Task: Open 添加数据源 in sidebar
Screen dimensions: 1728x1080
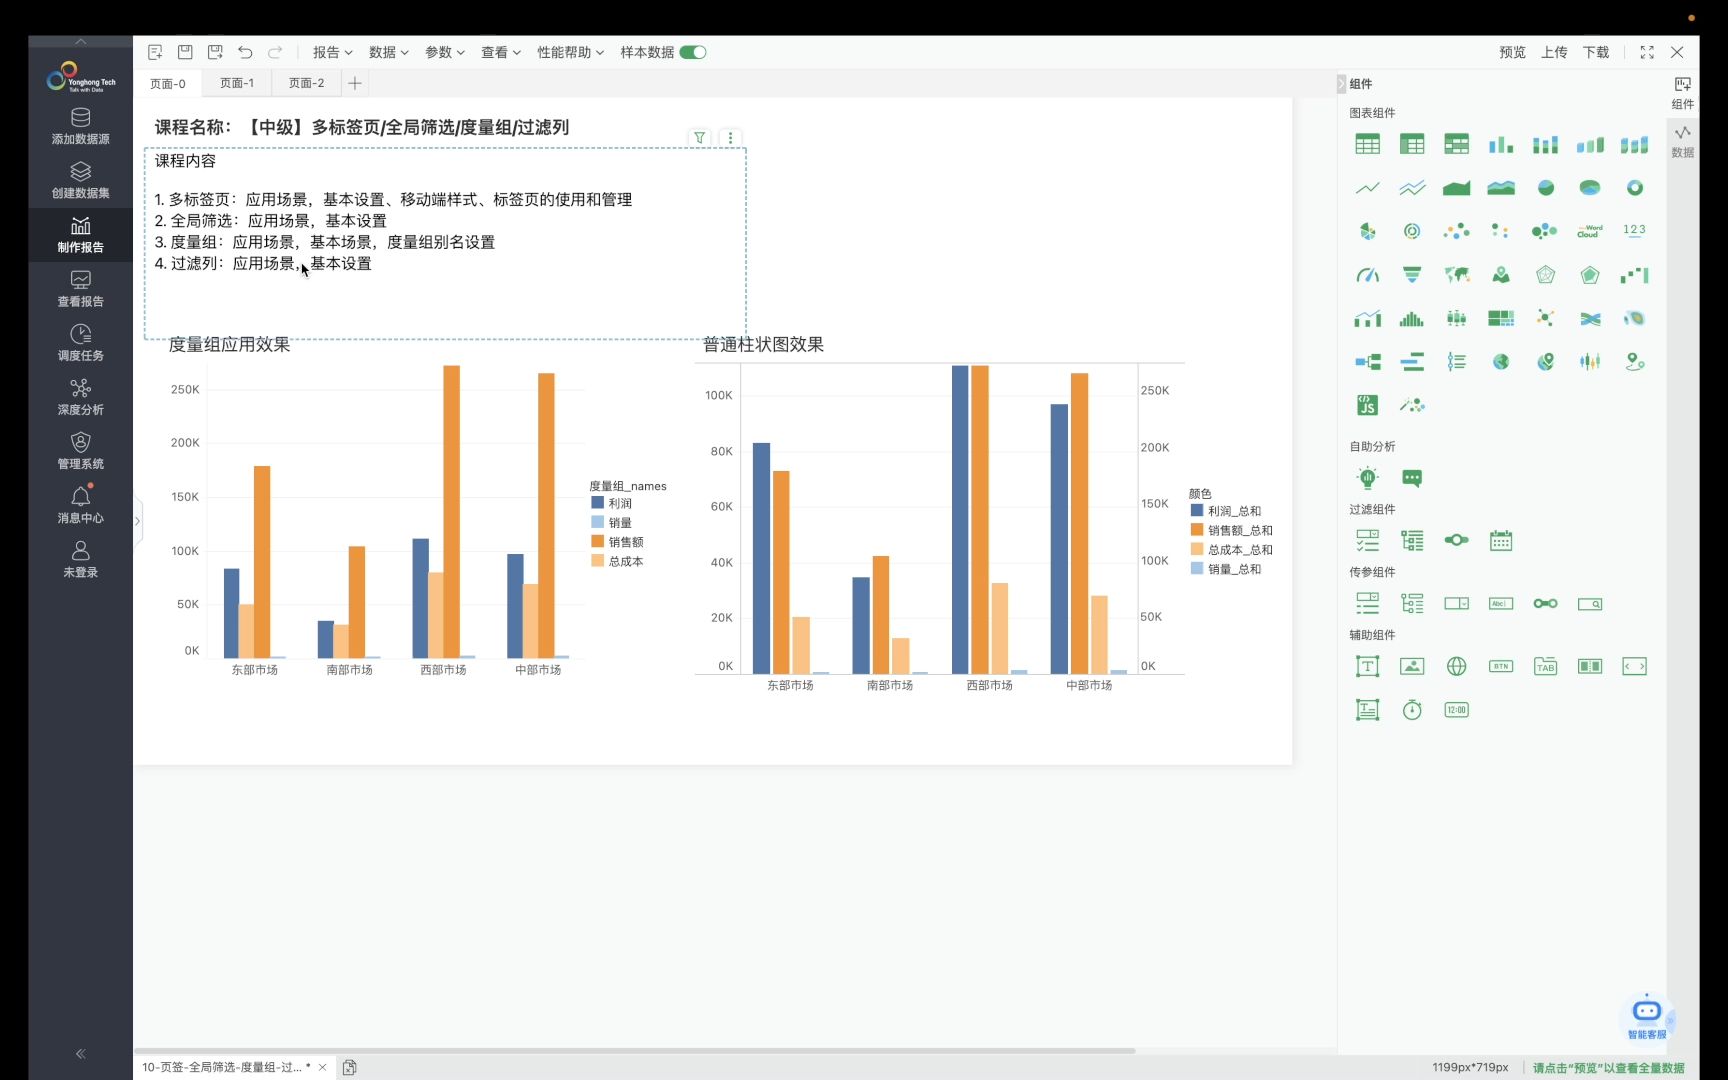Action: tap(80, 126)
